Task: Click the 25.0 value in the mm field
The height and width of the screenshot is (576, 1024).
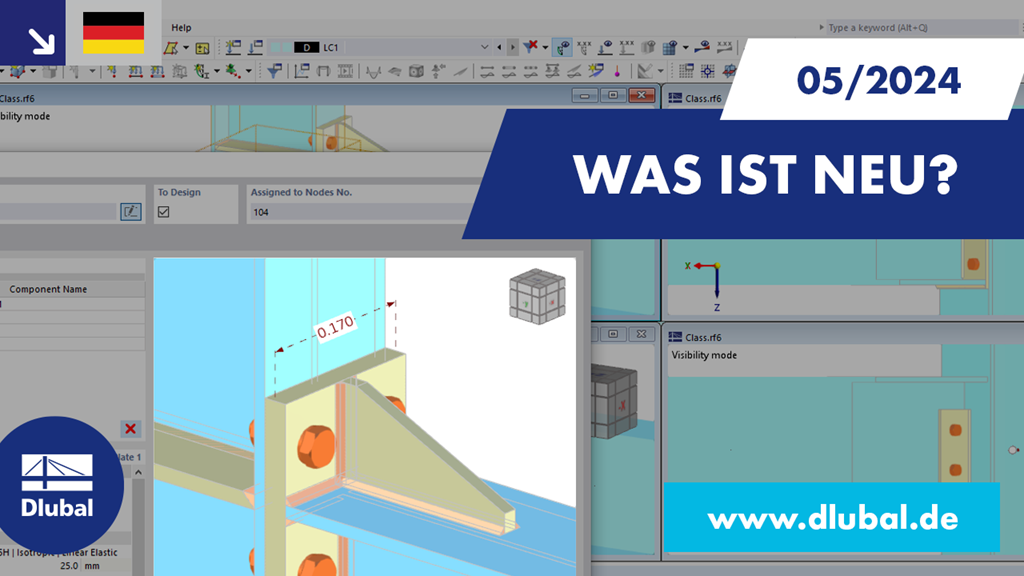Action: pyautogui.click(x=69, y=566)
